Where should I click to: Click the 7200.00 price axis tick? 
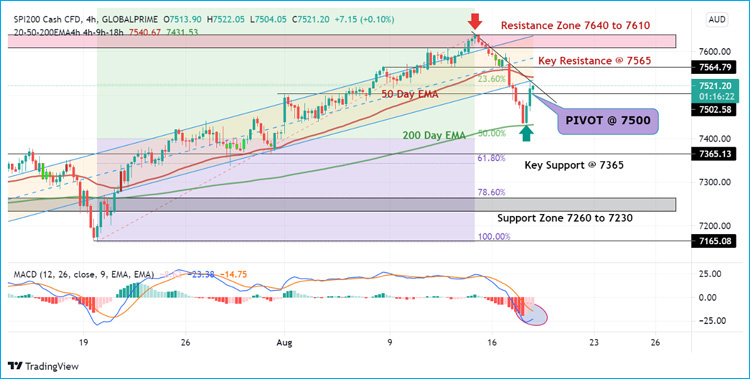coord(714,226)
